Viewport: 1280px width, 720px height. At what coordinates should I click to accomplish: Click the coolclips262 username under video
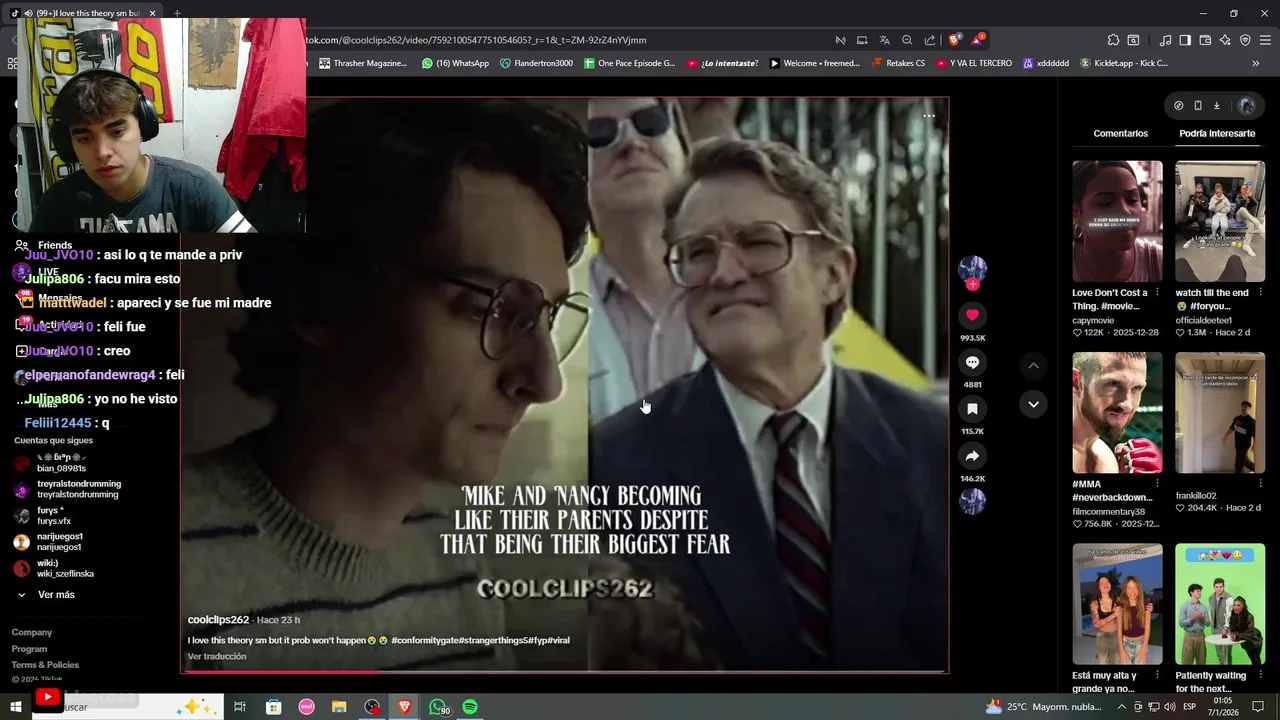[x=218, y=620]
